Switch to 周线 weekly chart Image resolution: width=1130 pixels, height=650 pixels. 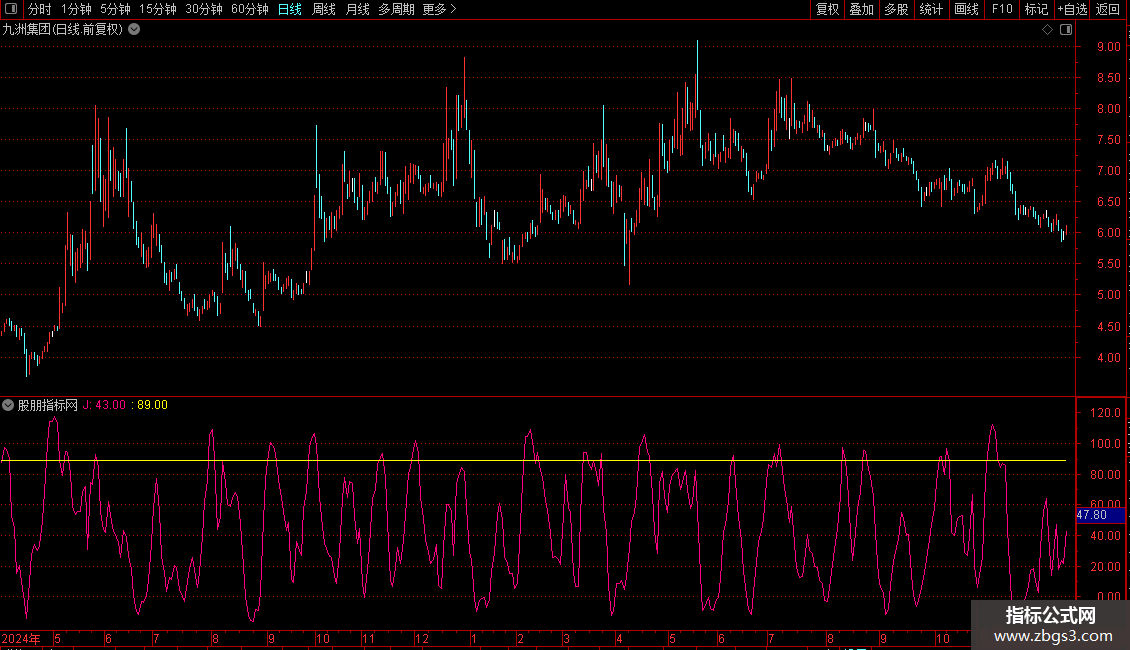[324, 9]
